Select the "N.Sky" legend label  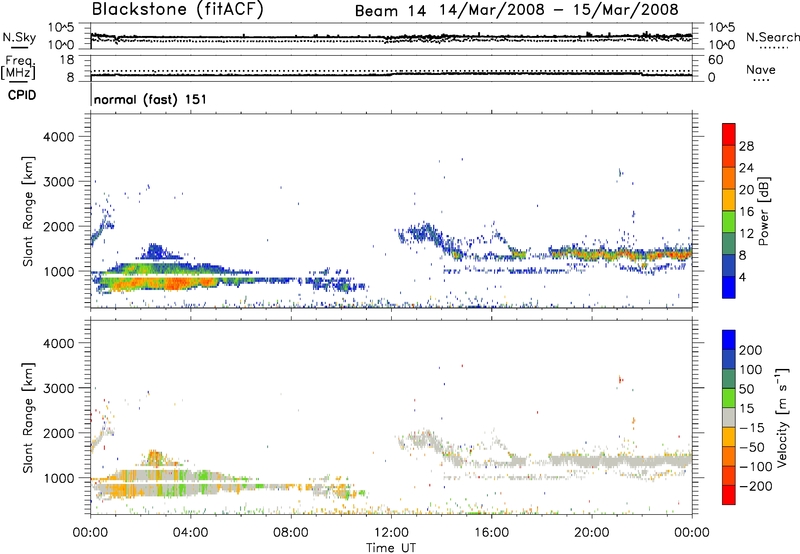(x=19, y=37)
